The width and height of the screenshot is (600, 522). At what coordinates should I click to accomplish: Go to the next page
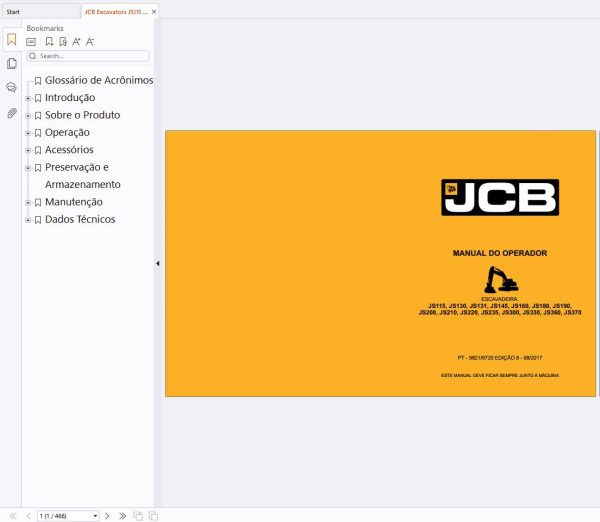pyautogui.click(x=107, y=516)
